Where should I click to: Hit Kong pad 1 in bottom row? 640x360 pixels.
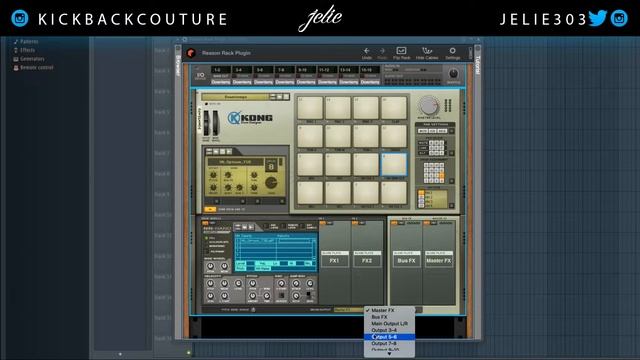[x=310, y=193]
